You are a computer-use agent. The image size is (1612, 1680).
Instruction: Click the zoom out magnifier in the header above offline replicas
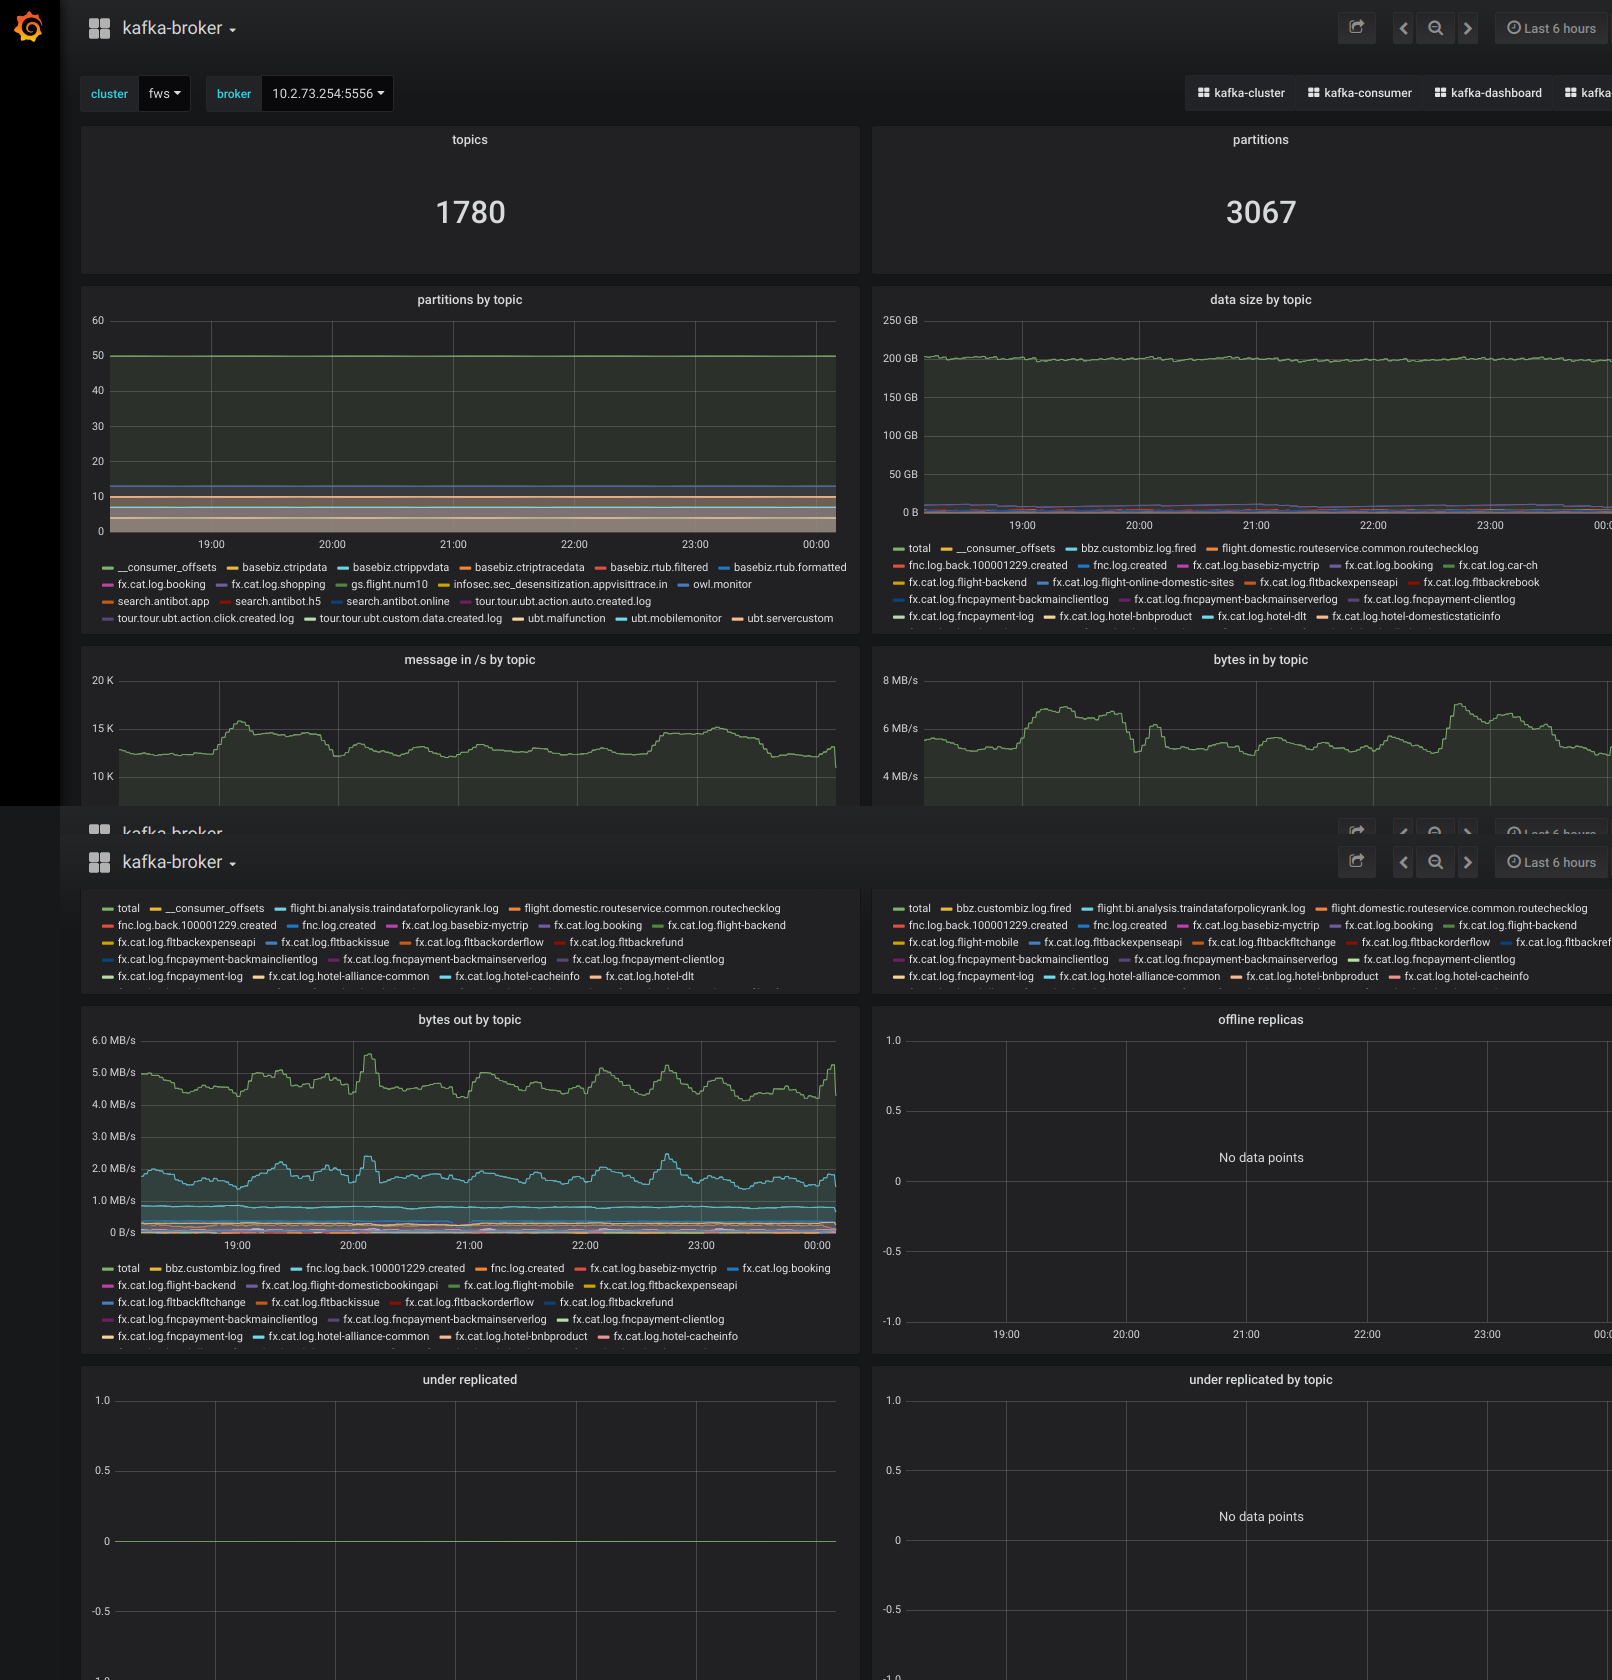click(1436, 862)
